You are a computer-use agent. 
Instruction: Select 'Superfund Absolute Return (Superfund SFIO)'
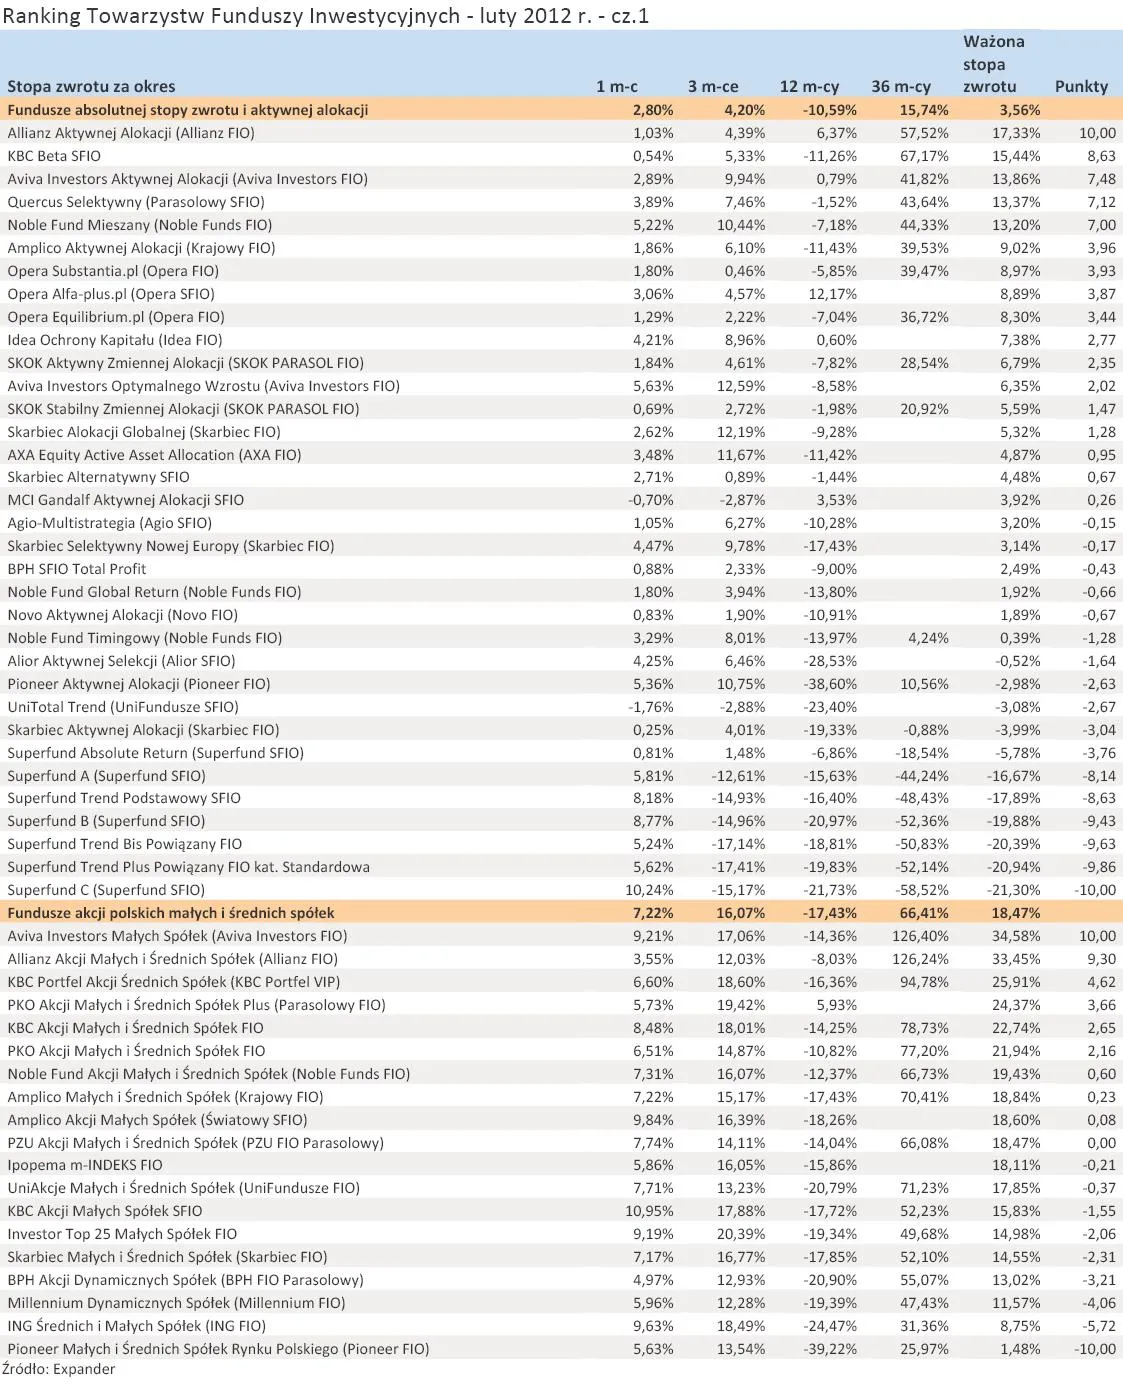pos(156,753)
